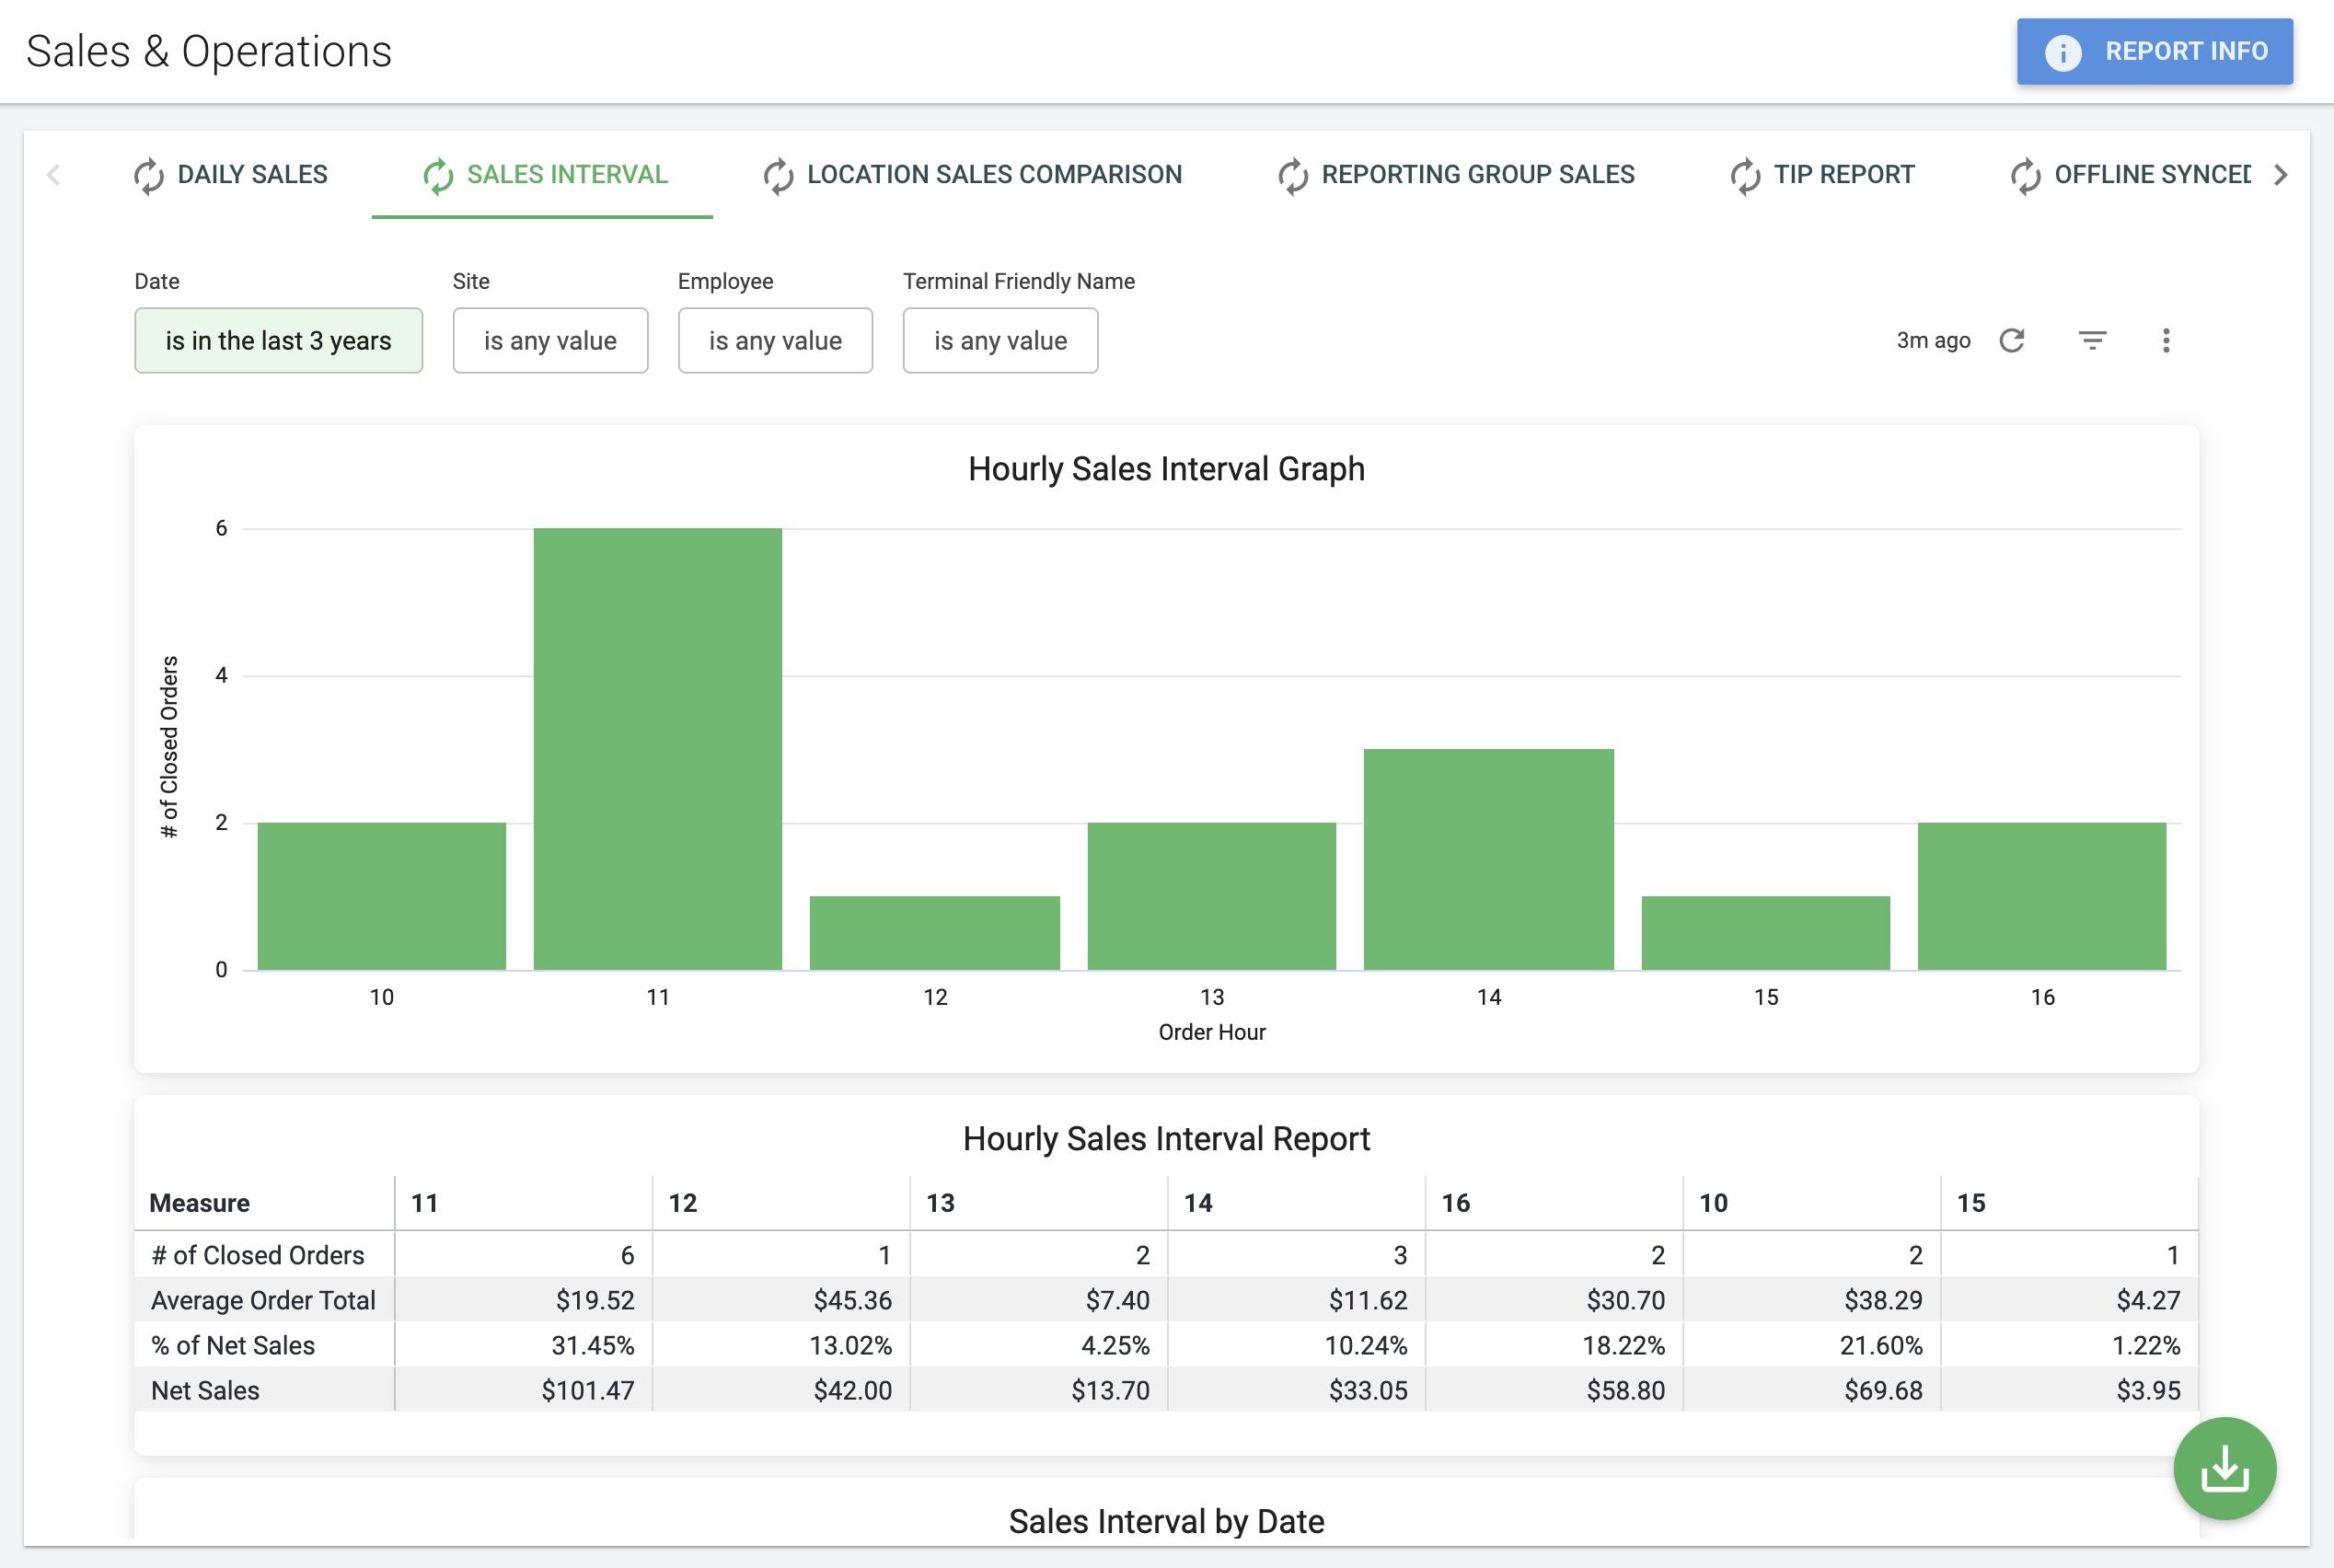The height and width of the screenshot is (1568, 2334).
Task: Select the Sales Interval tab
Action: coord(543,175)
